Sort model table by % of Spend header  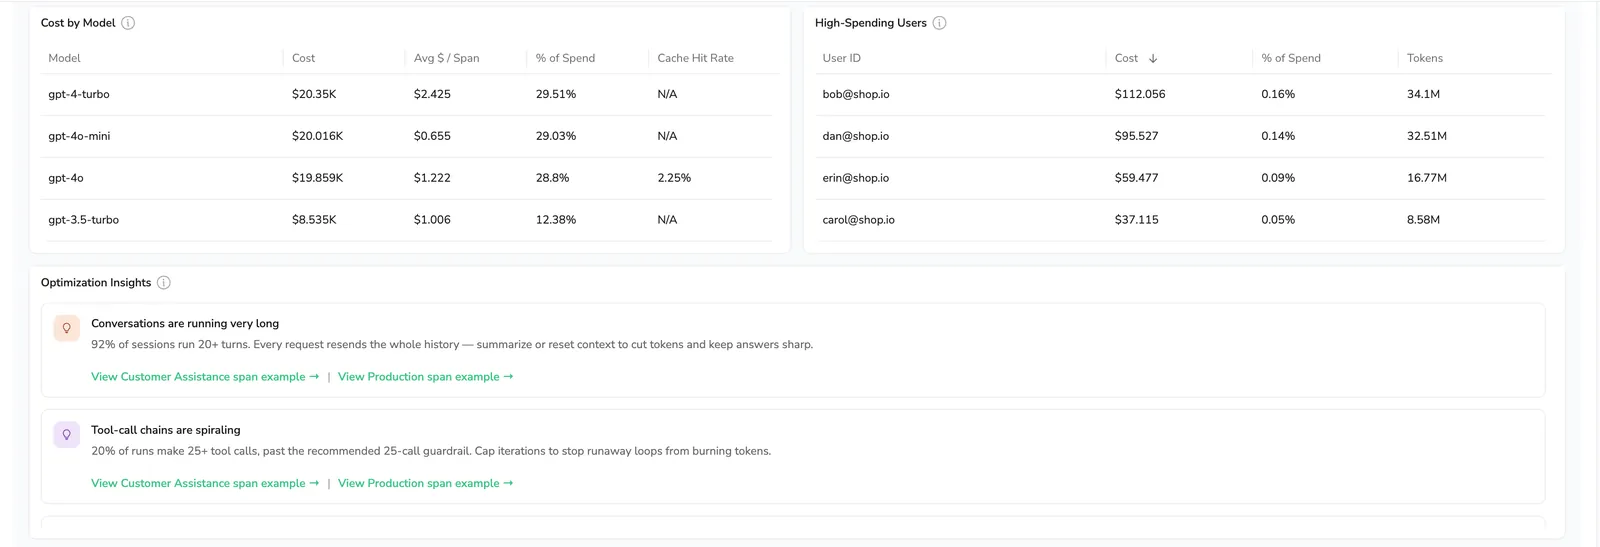pos(565,58)
